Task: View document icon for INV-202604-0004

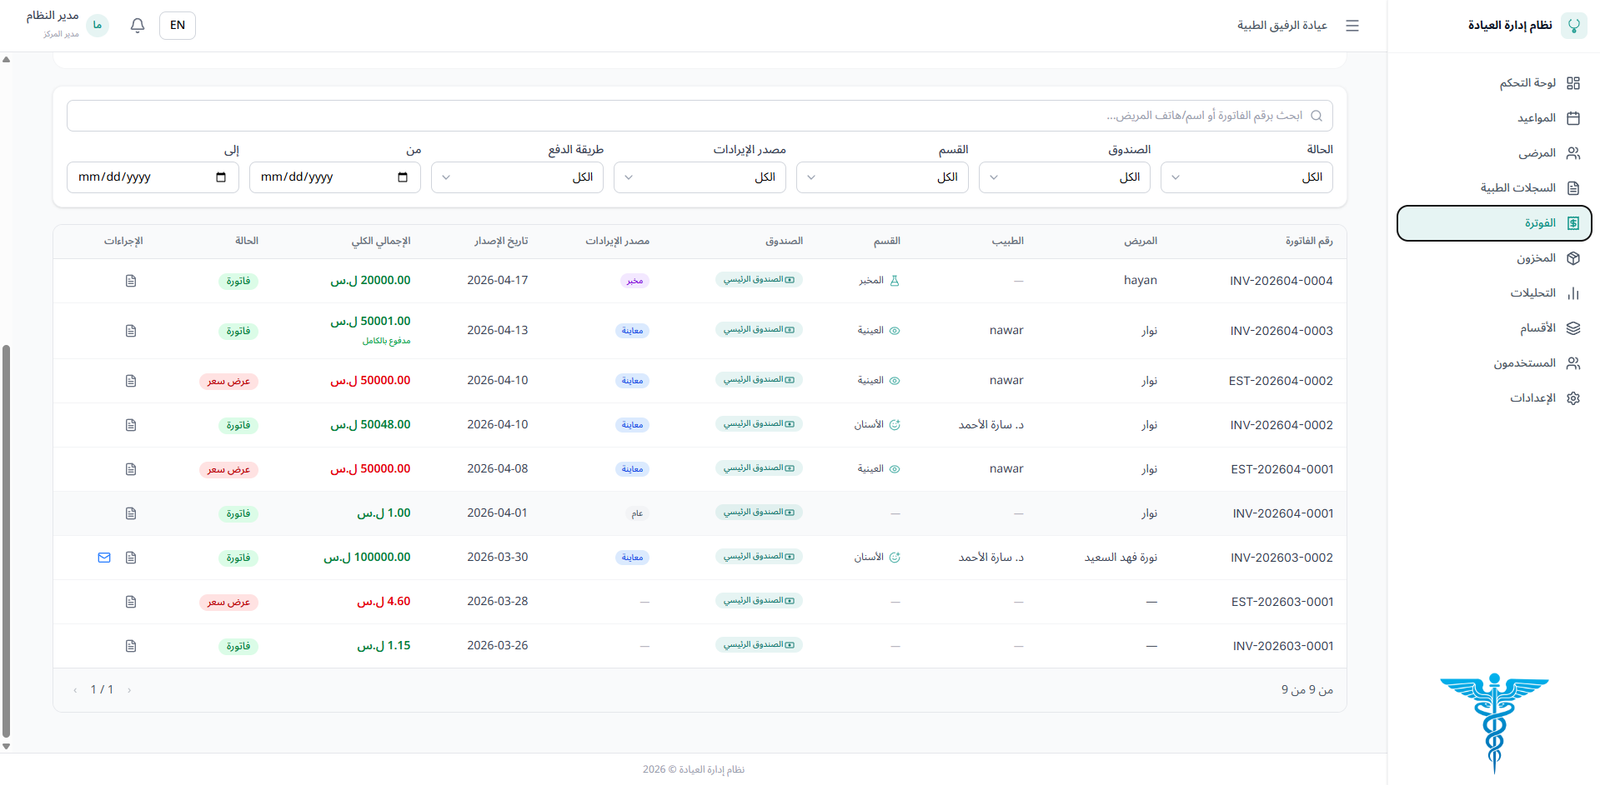Action: (131, 281)
